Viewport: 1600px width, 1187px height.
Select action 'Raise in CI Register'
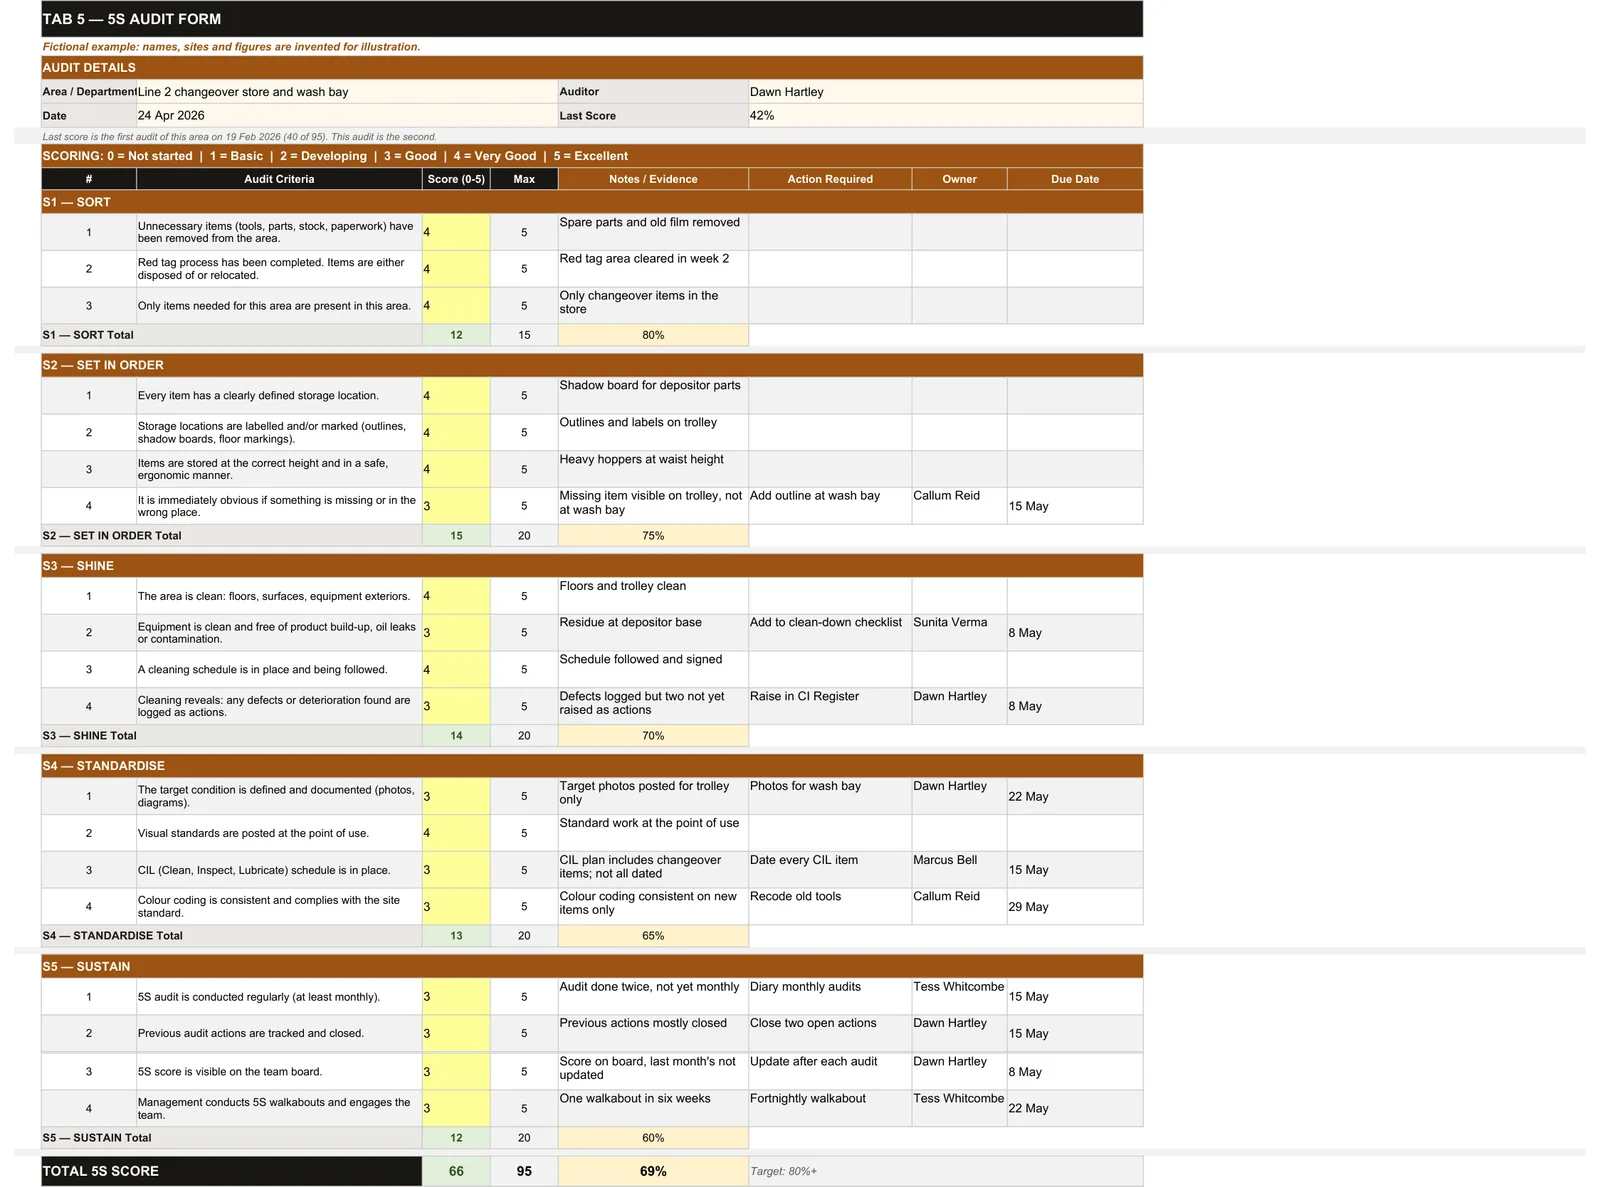click(x=830, y=706)
